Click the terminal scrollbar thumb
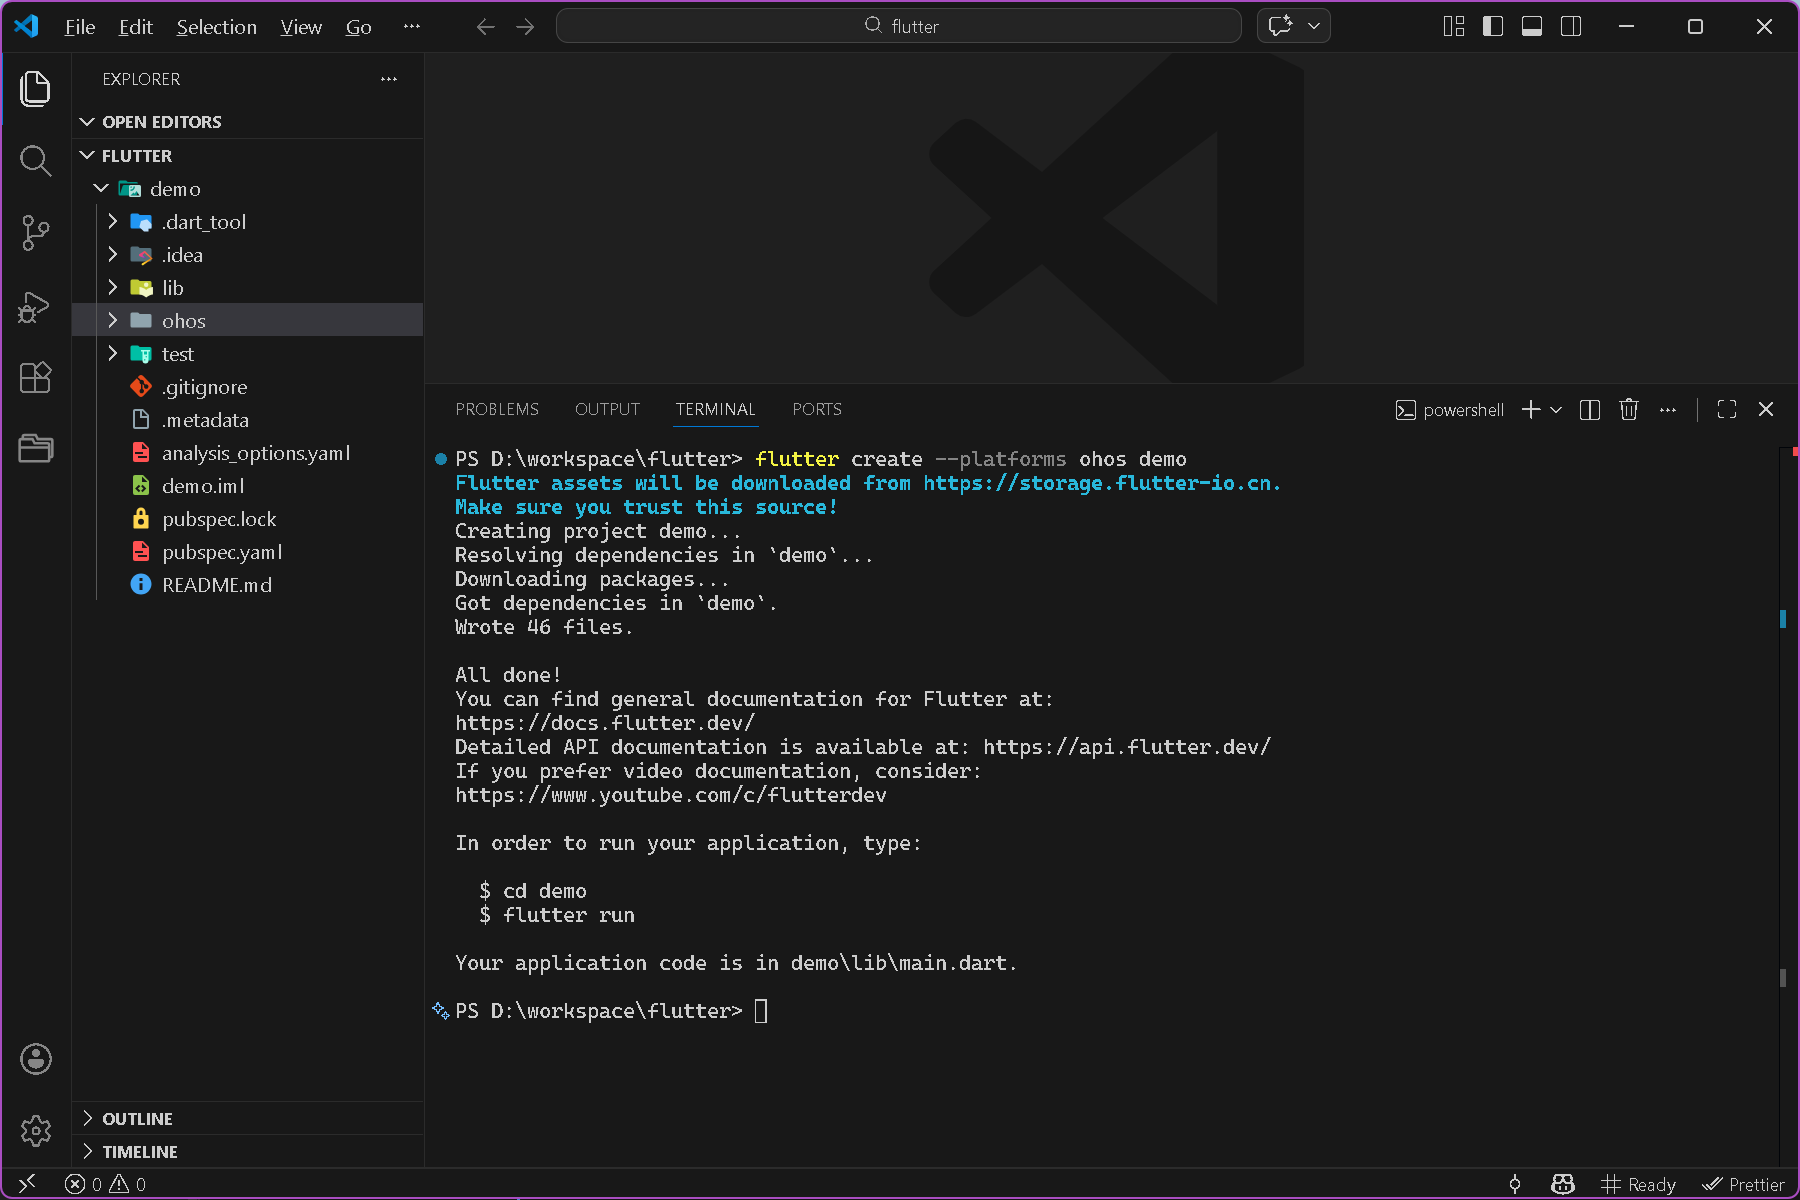This screenshot has width=1800, height=1200. click(1783, 977)
